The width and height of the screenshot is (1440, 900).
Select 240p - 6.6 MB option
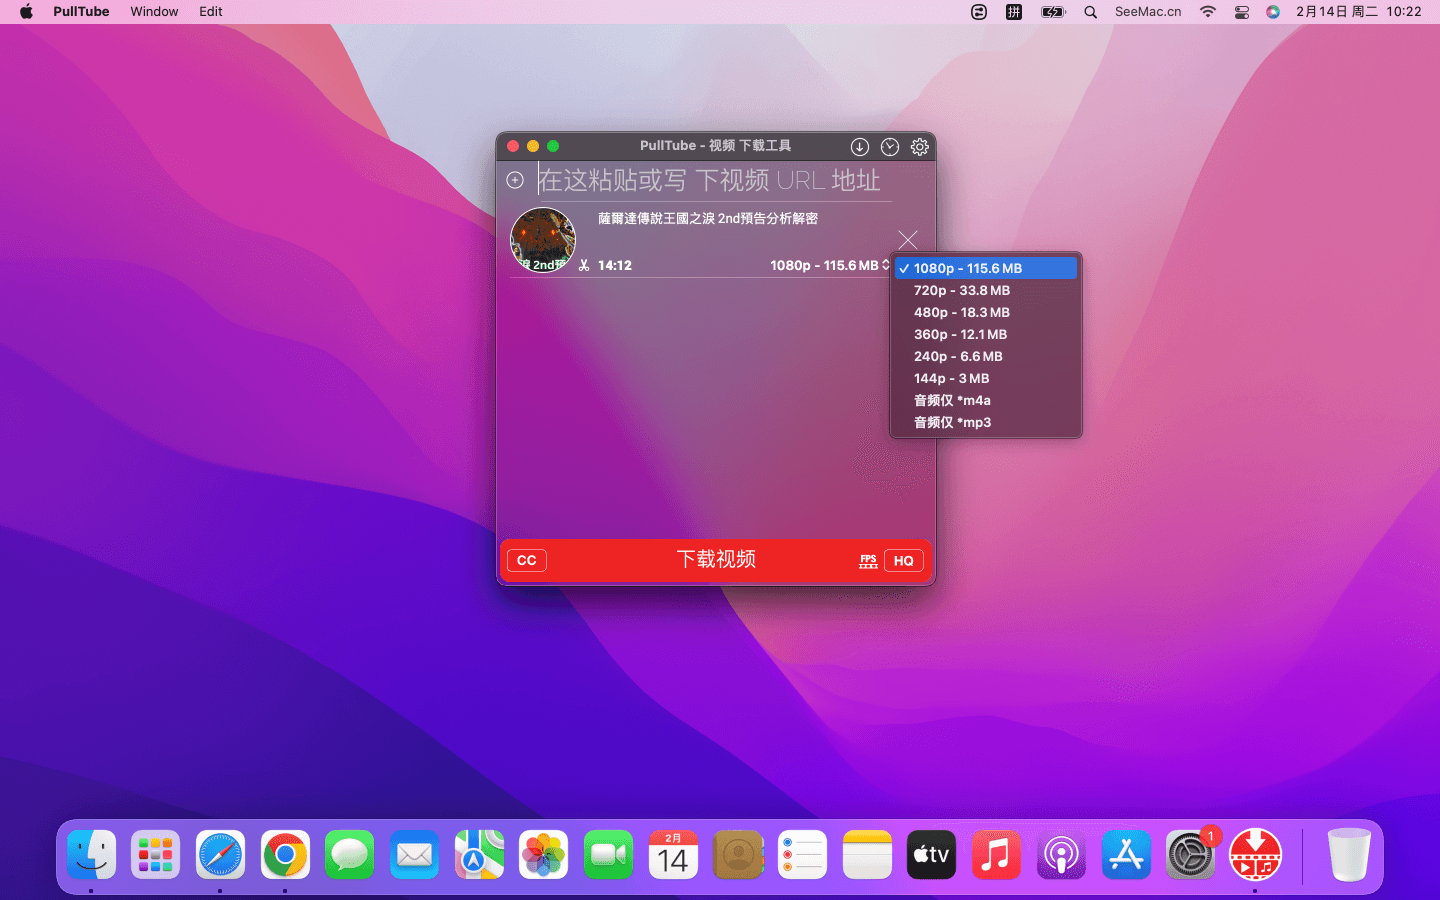pyautogui.click(x=986, y=356)
